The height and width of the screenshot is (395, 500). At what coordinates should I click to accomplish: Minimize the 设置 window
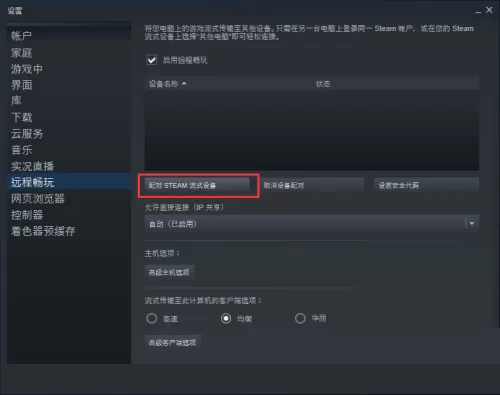point(478,11)
